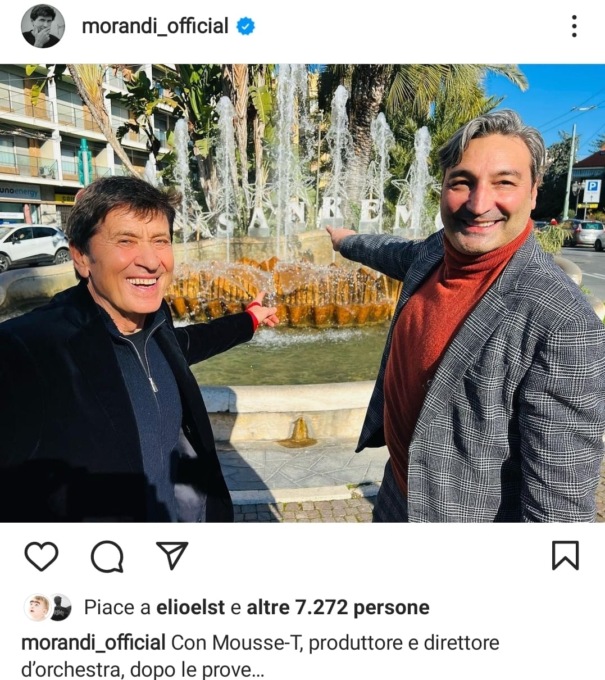Share post via paper plane icon

[172, 555]
